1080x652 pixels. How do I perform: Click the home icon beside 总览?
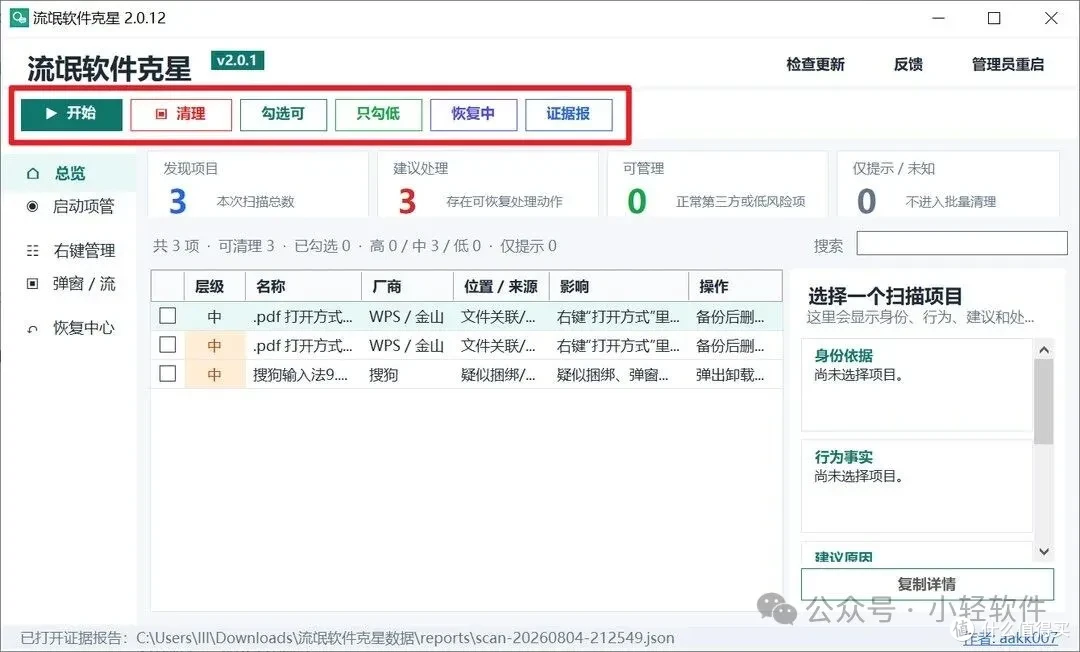pos(32,173)
